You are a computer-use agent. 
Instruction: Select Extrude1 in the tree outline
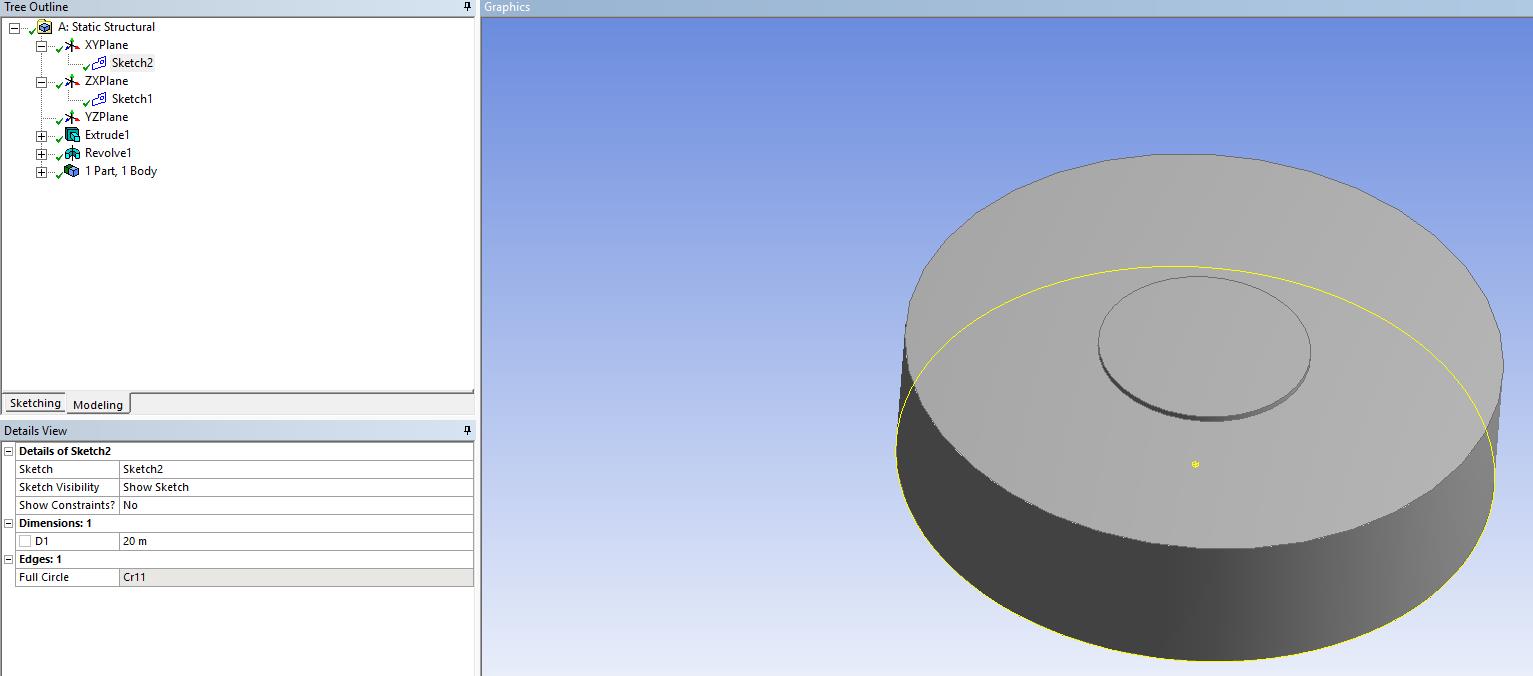pyautogui.click(x=107, y=135)
